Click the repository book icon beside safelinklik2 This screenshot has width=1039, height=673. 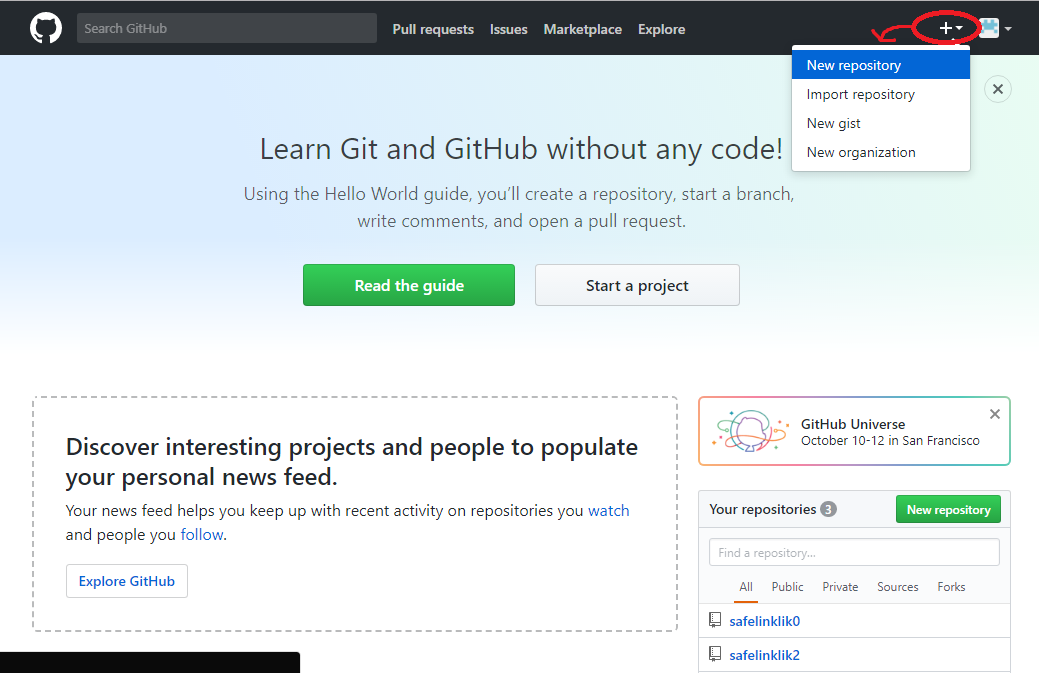[x=715, y=653]
